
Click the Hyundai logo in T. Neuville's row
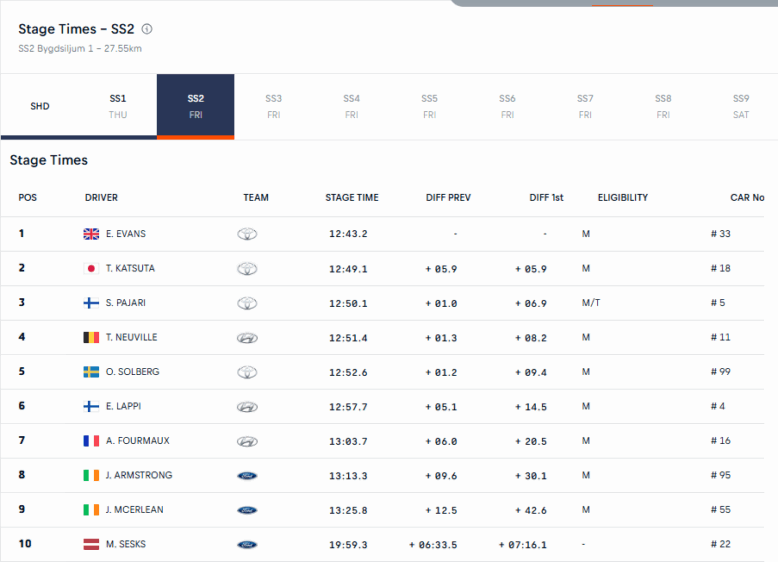[247, 338]
